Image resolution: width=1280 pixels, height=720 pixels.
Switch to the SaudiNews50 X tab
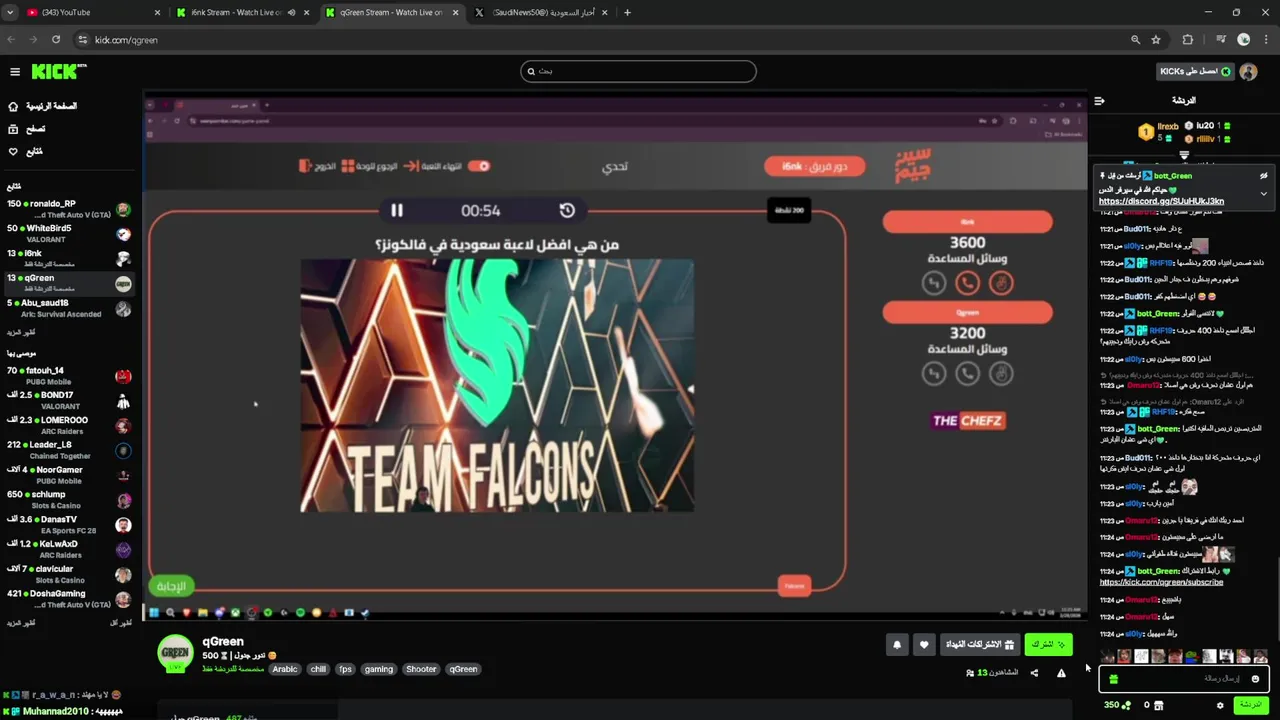(x=540, y=13)
